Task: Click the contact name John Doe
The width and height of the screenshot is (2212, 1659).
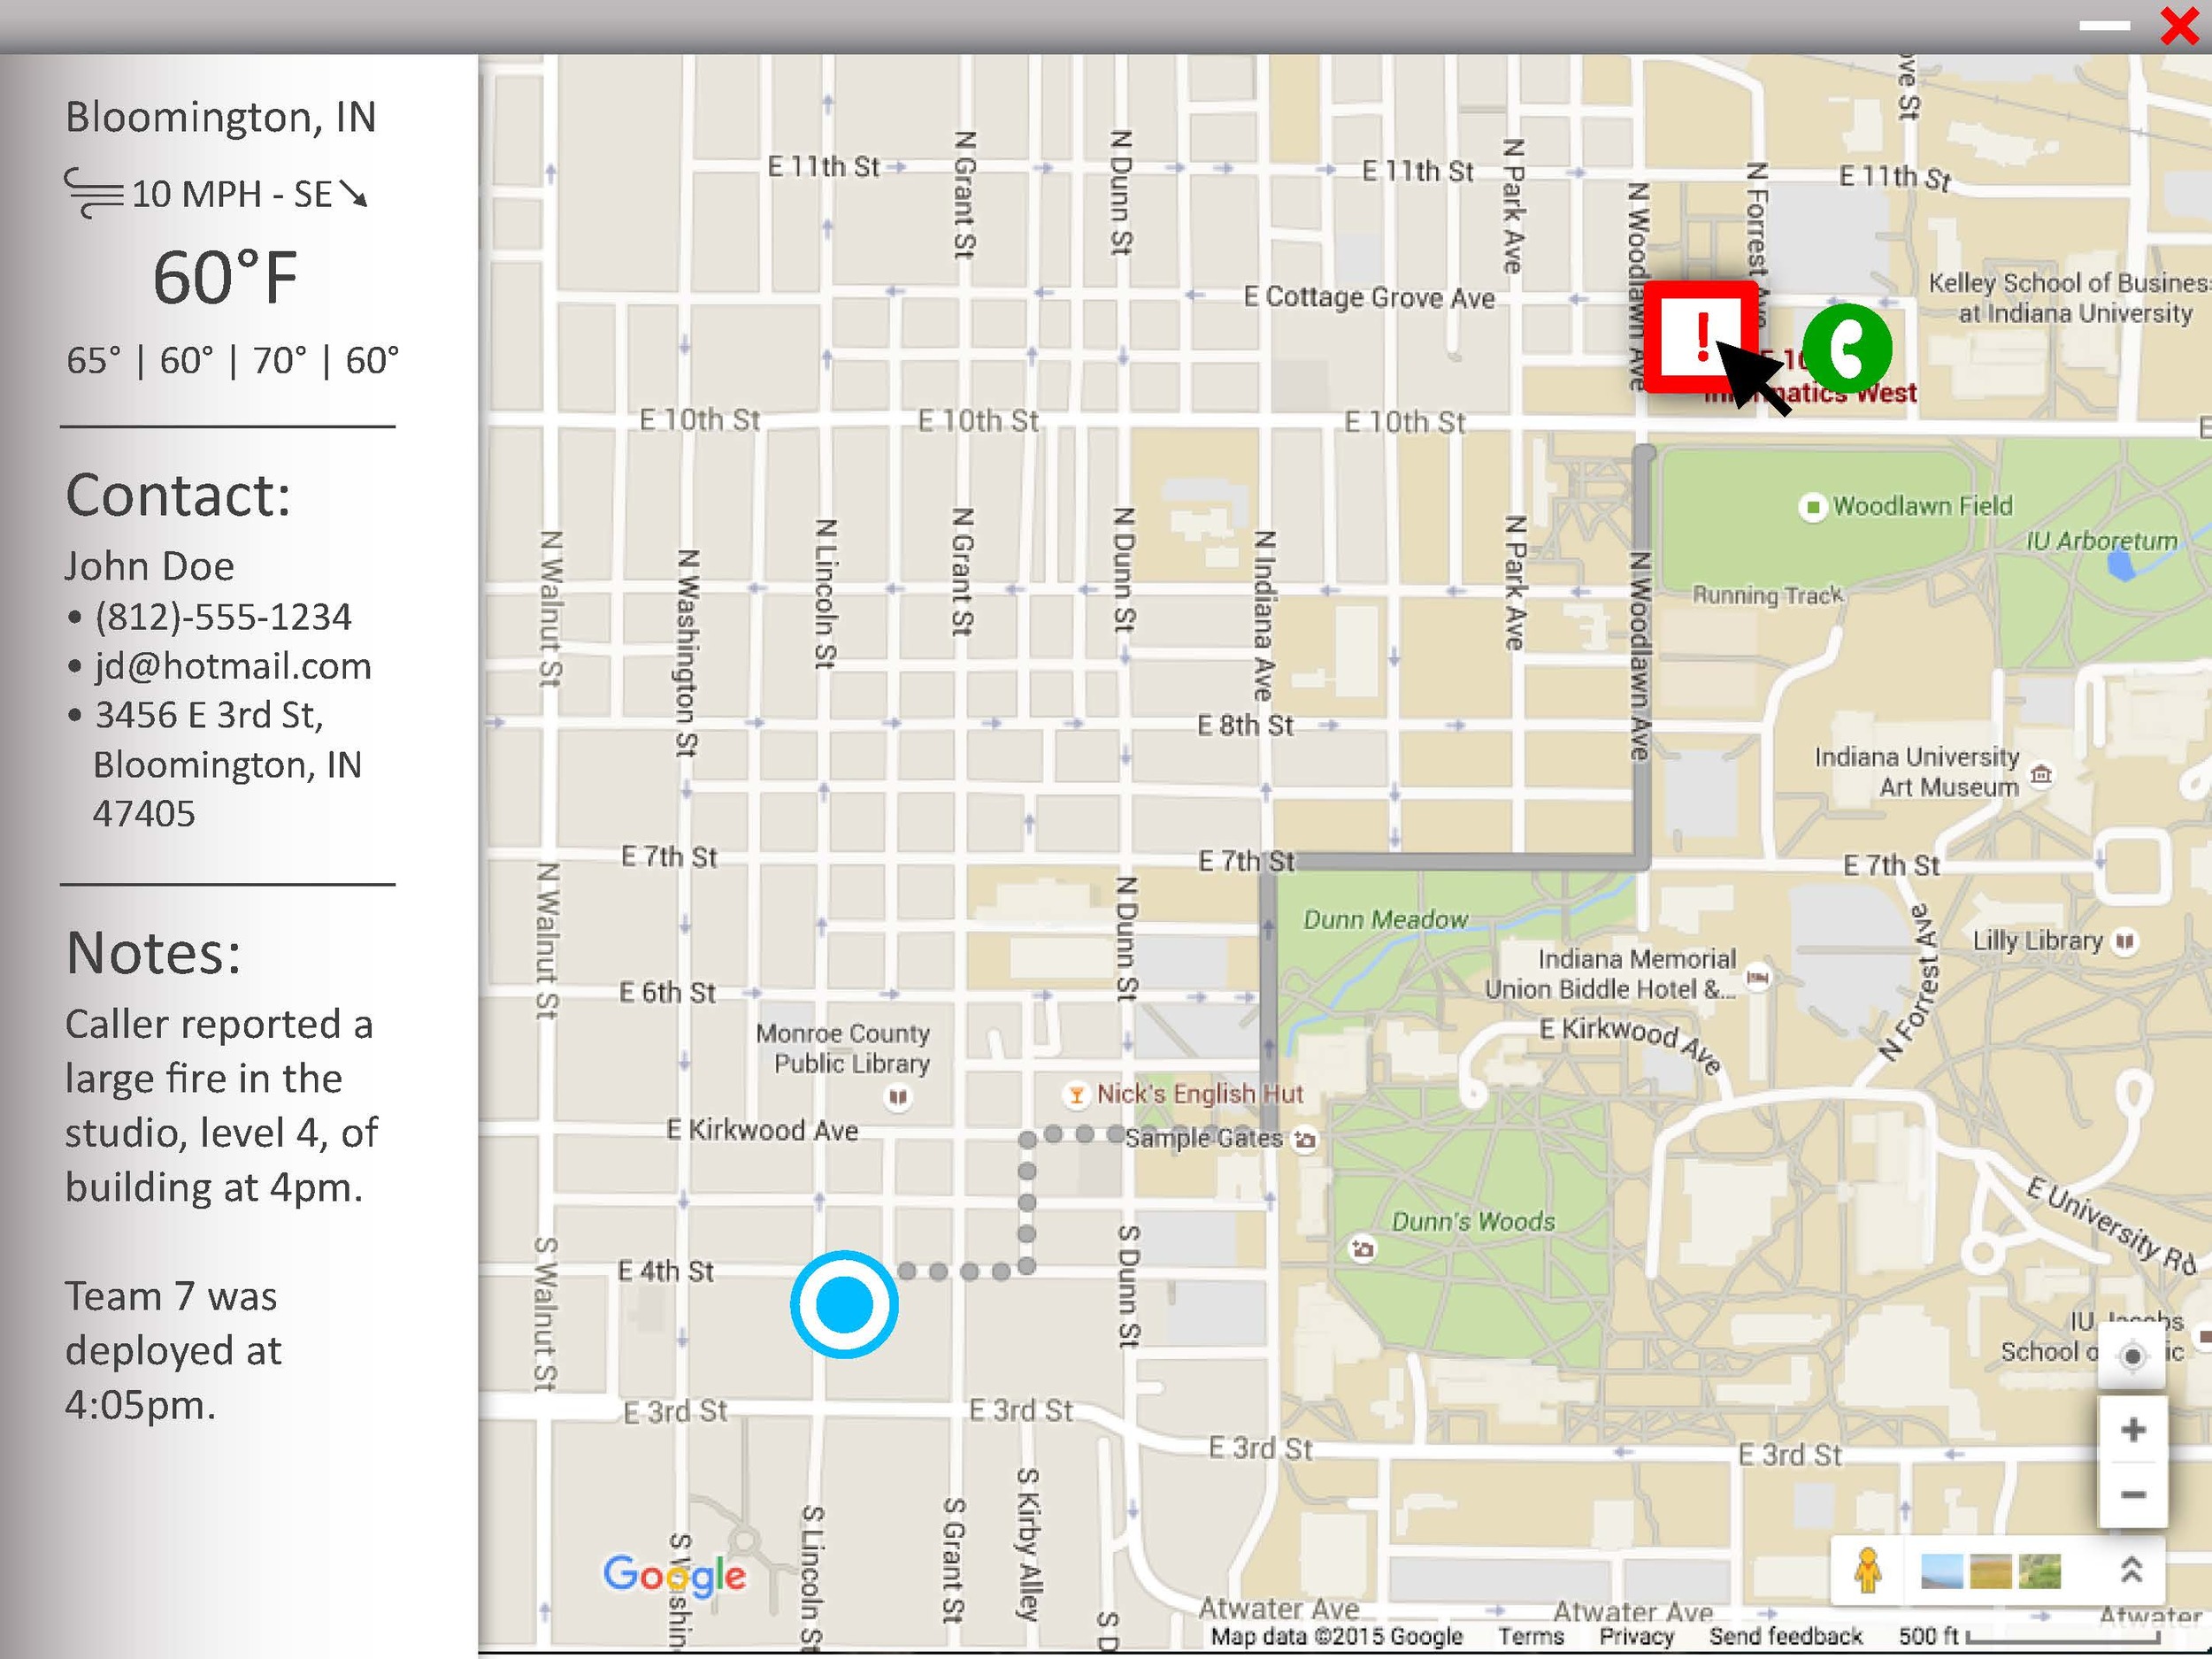Action: pos(150,566)
